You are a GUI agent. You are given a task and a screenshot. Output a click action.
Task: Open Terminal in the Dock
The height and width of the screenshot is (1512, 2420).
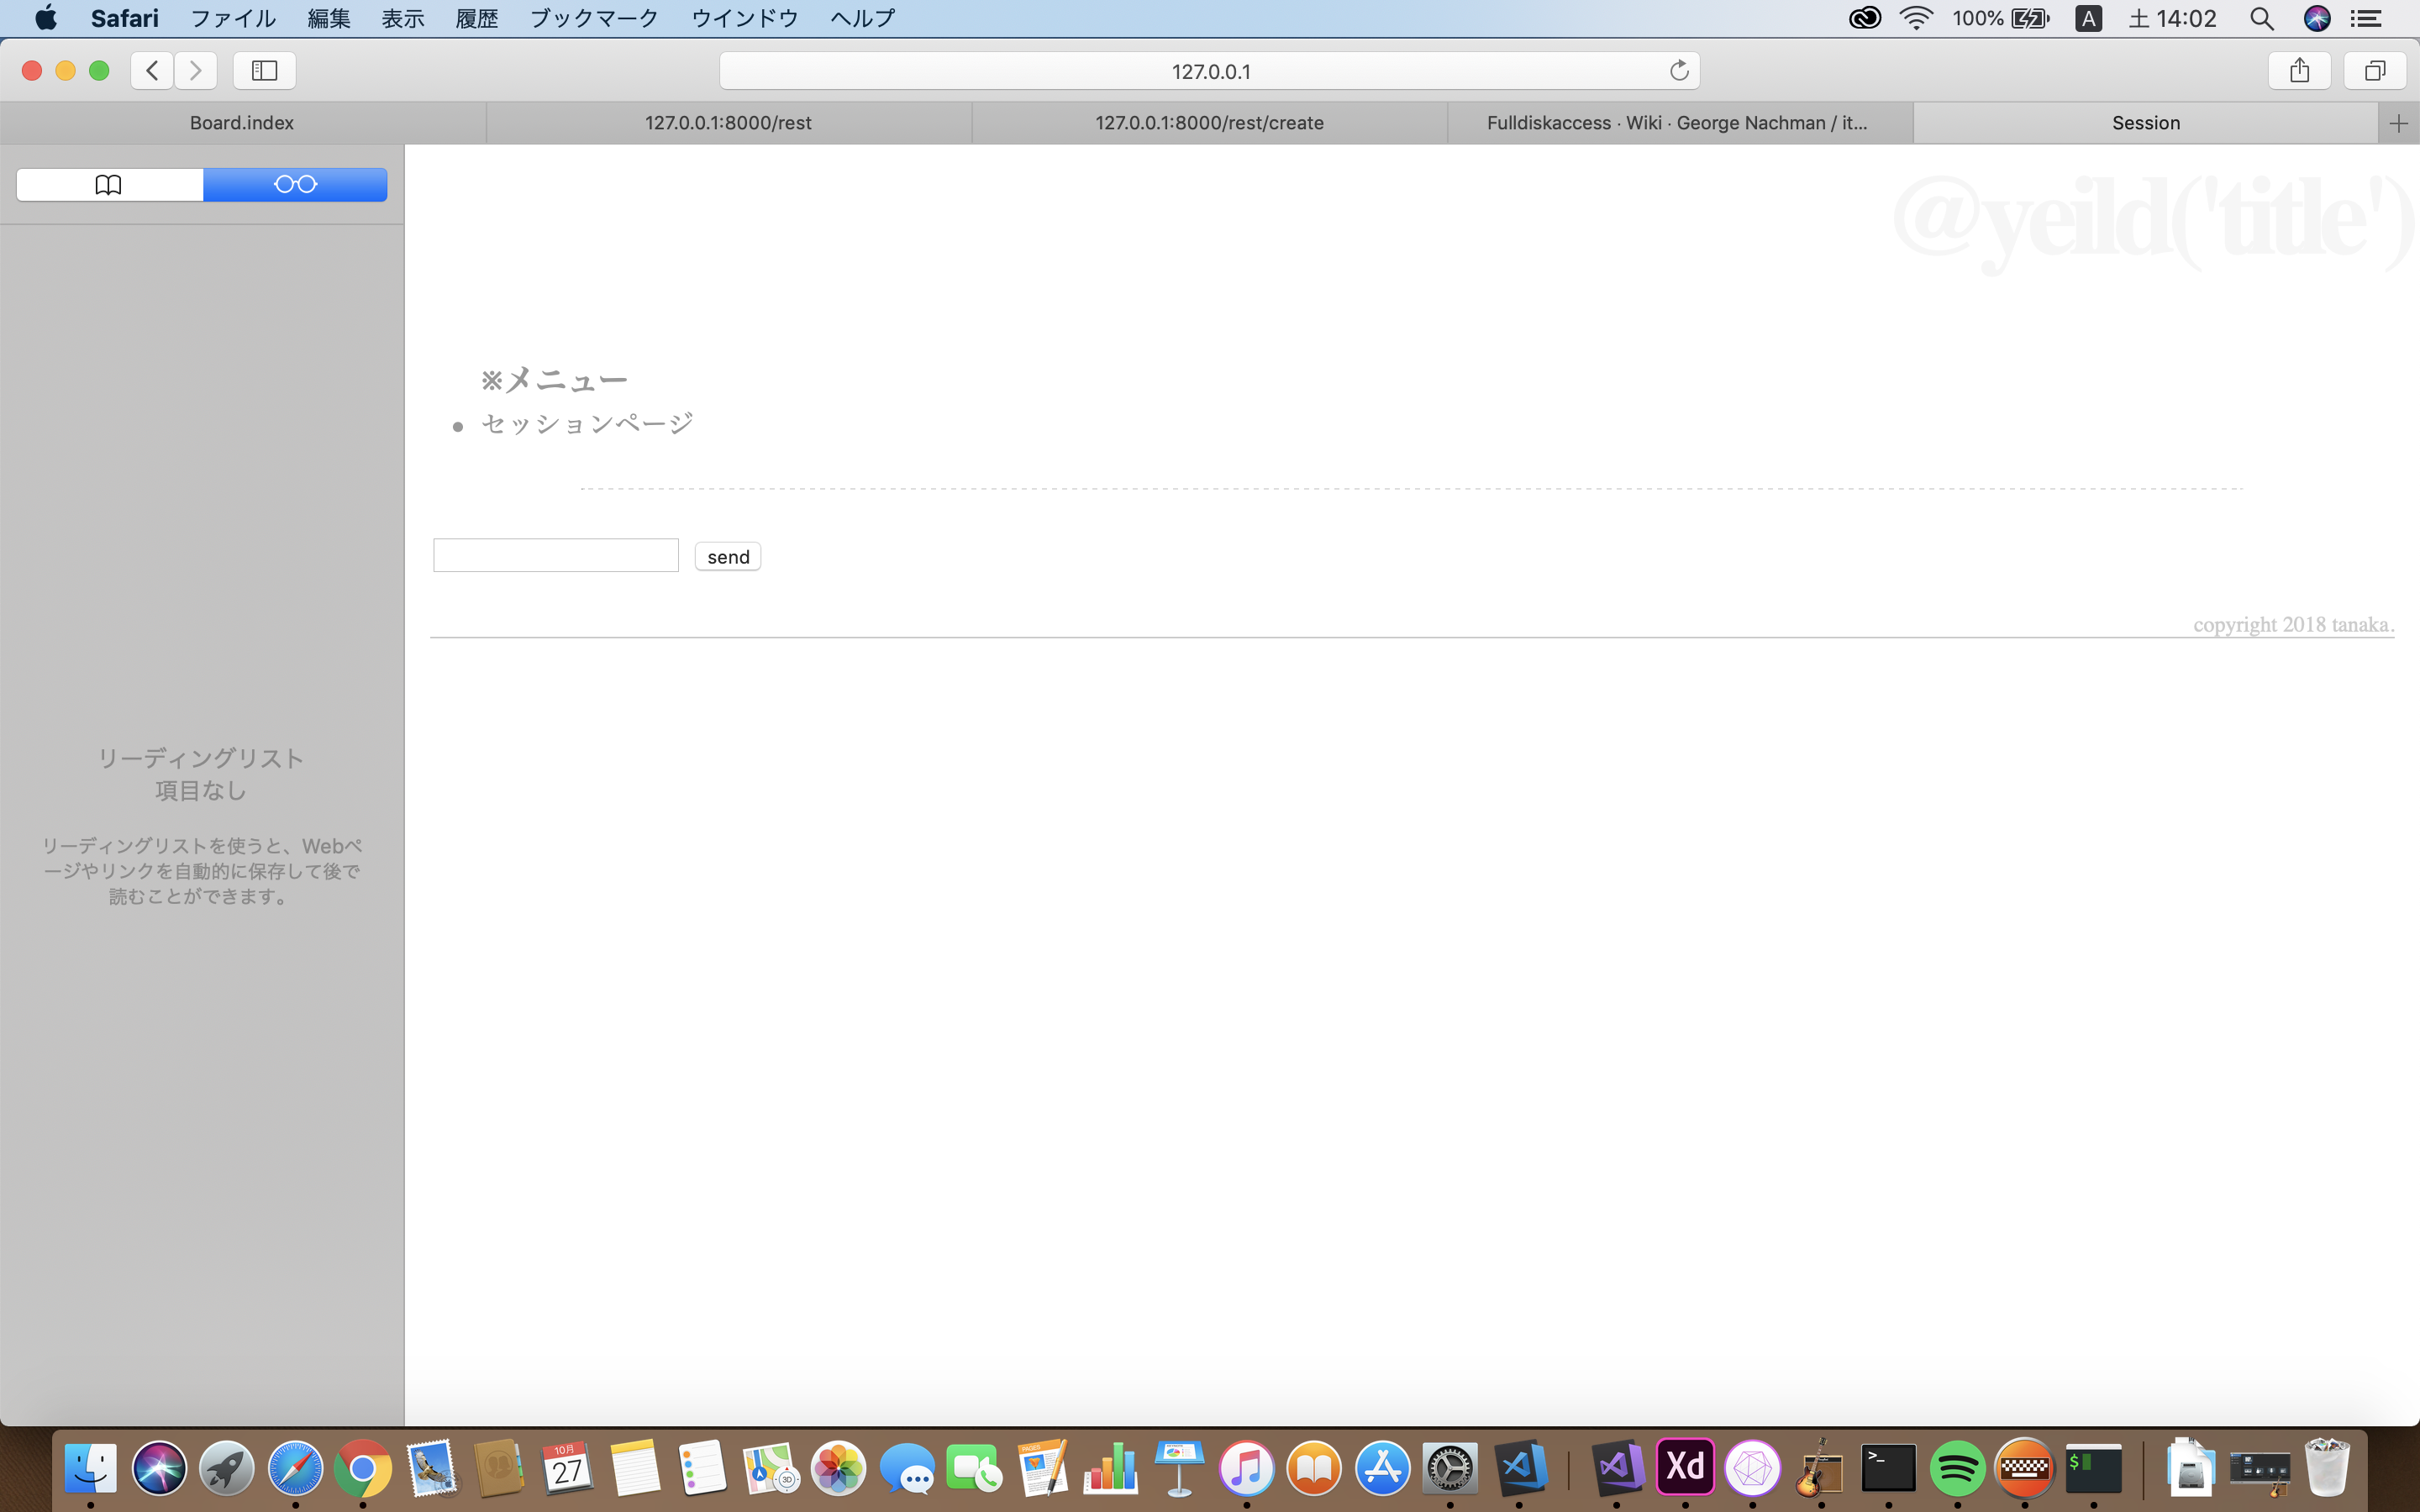coord(1889,1468)
